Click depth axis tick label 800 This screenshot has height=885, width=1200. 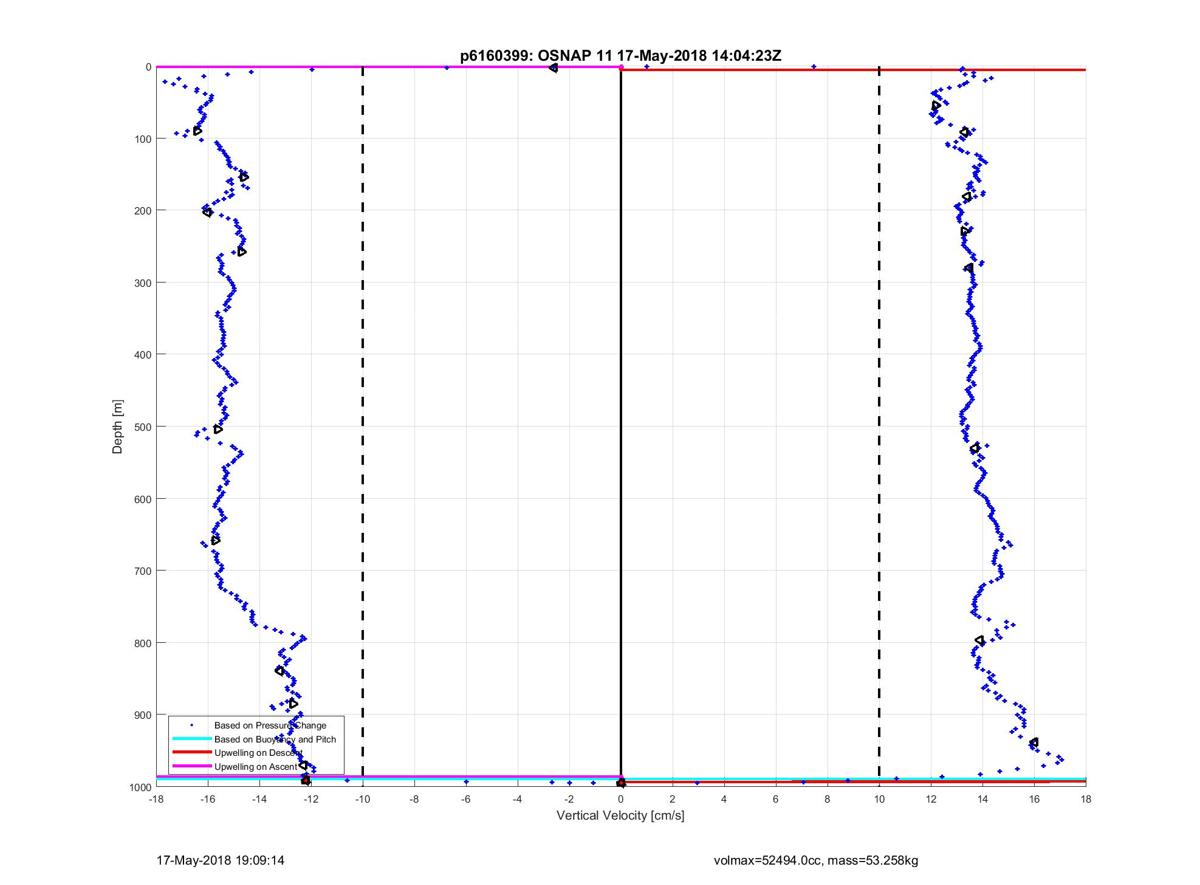click(x=142, y=643)
